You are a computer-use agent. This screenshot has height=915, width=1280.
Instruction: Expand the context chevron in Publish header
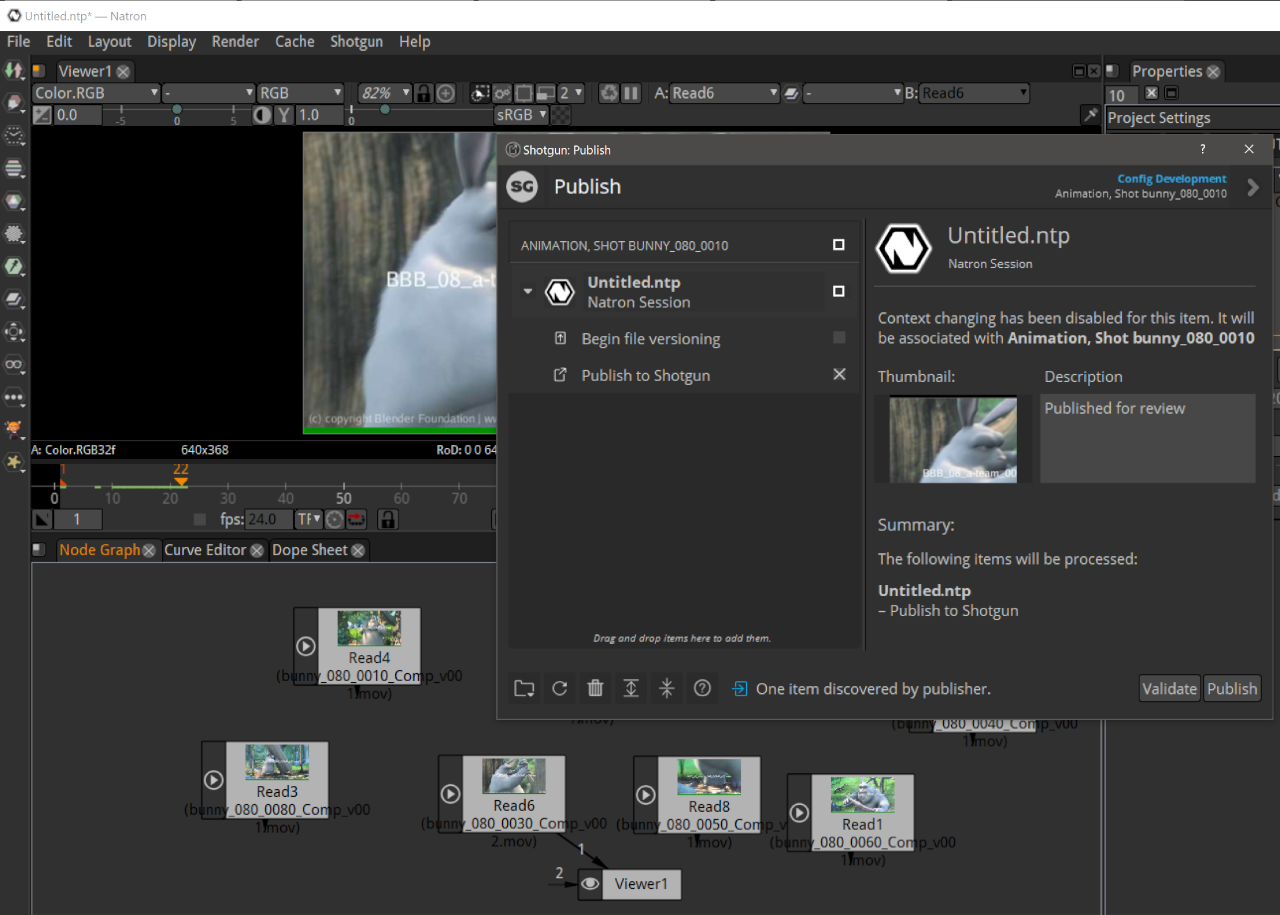click(x=1253, y=187)
